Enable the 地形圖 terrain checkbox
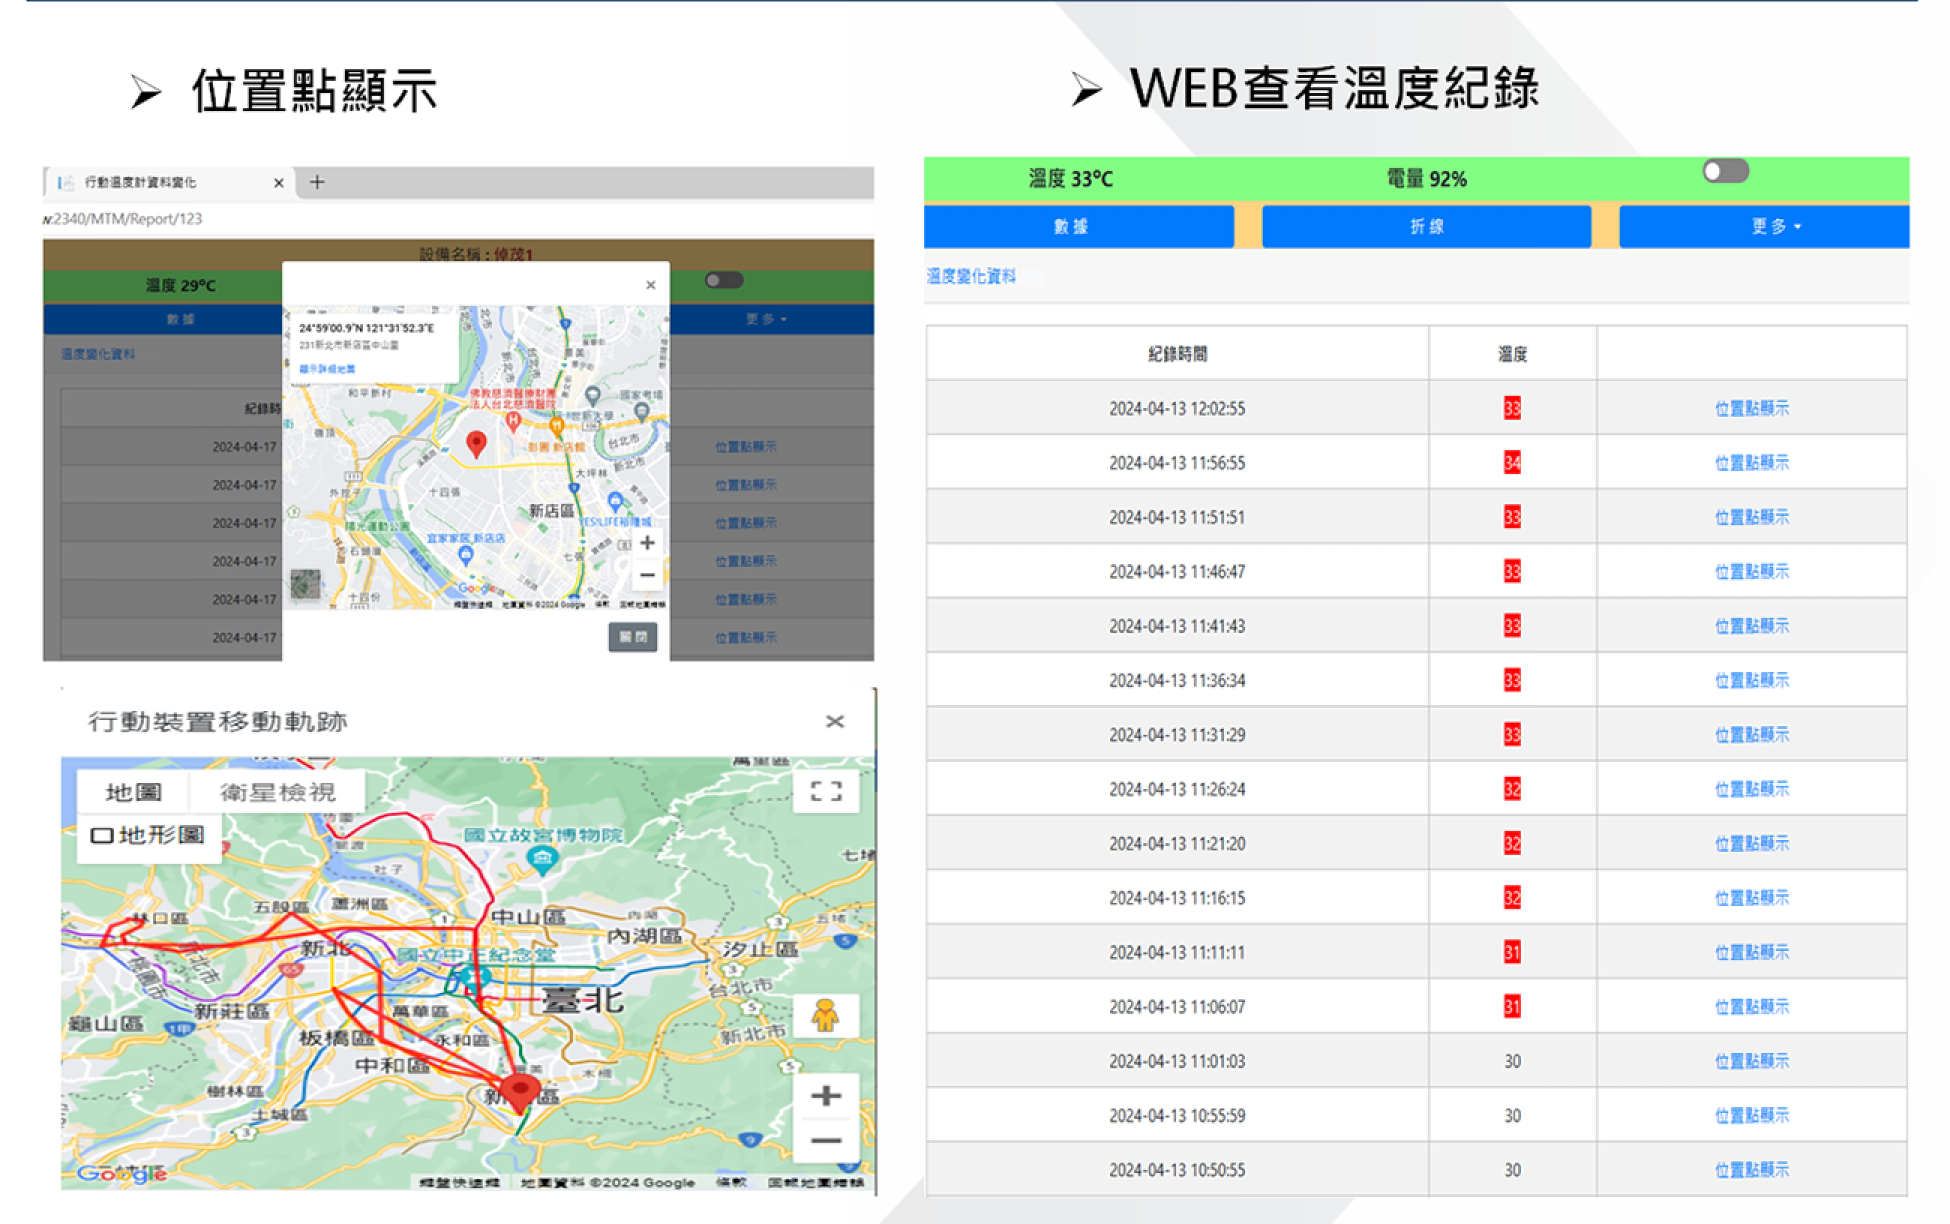The height and width of the screenshot is (1224, 1950). 102,835
